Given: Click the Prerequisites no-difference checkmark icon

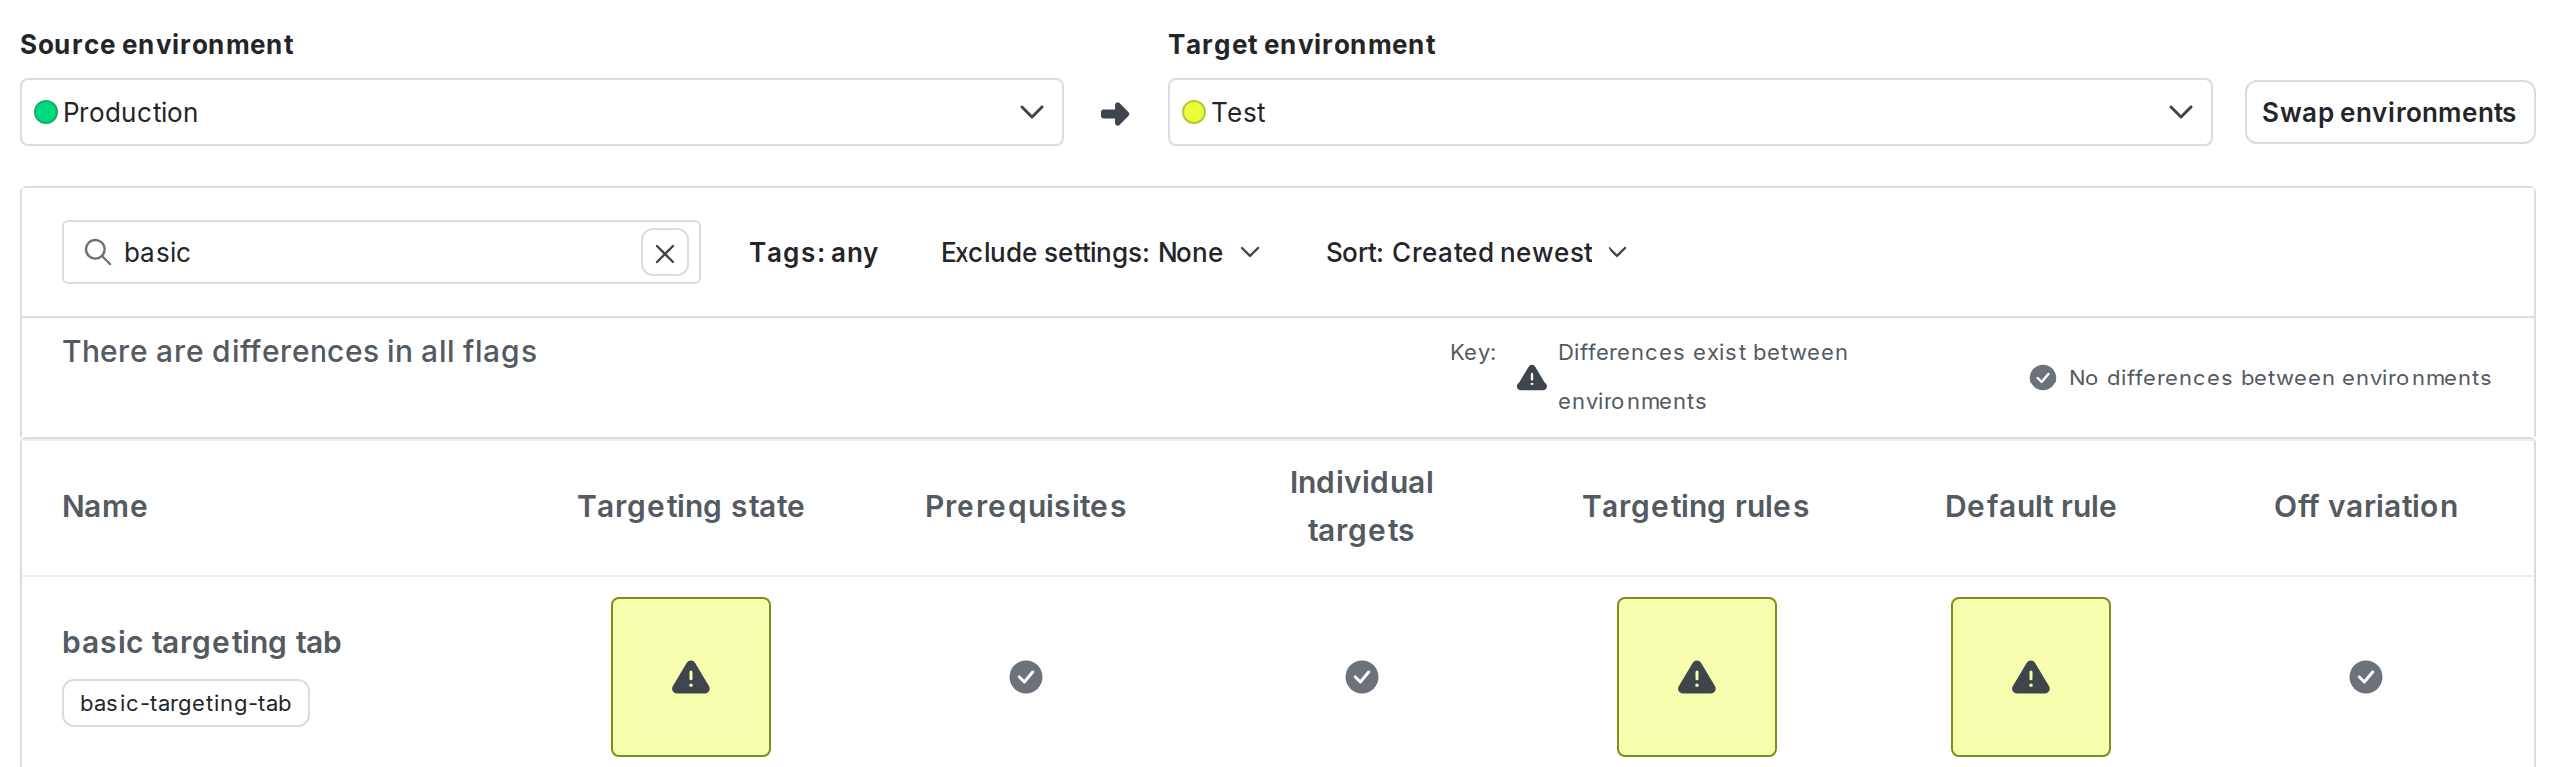Looking at the screenshot, I should (x=1025, y=677).
